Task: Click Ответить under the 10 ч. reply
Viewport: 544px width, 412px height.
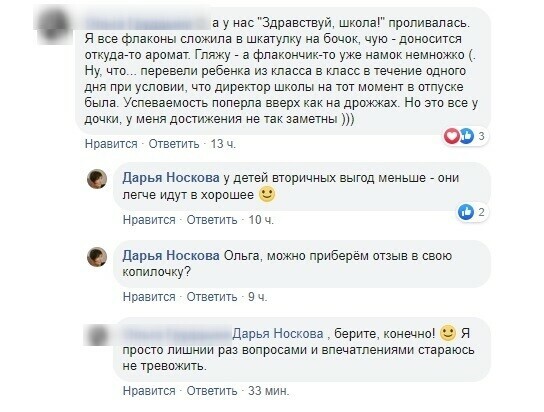Action: (212, 220)
